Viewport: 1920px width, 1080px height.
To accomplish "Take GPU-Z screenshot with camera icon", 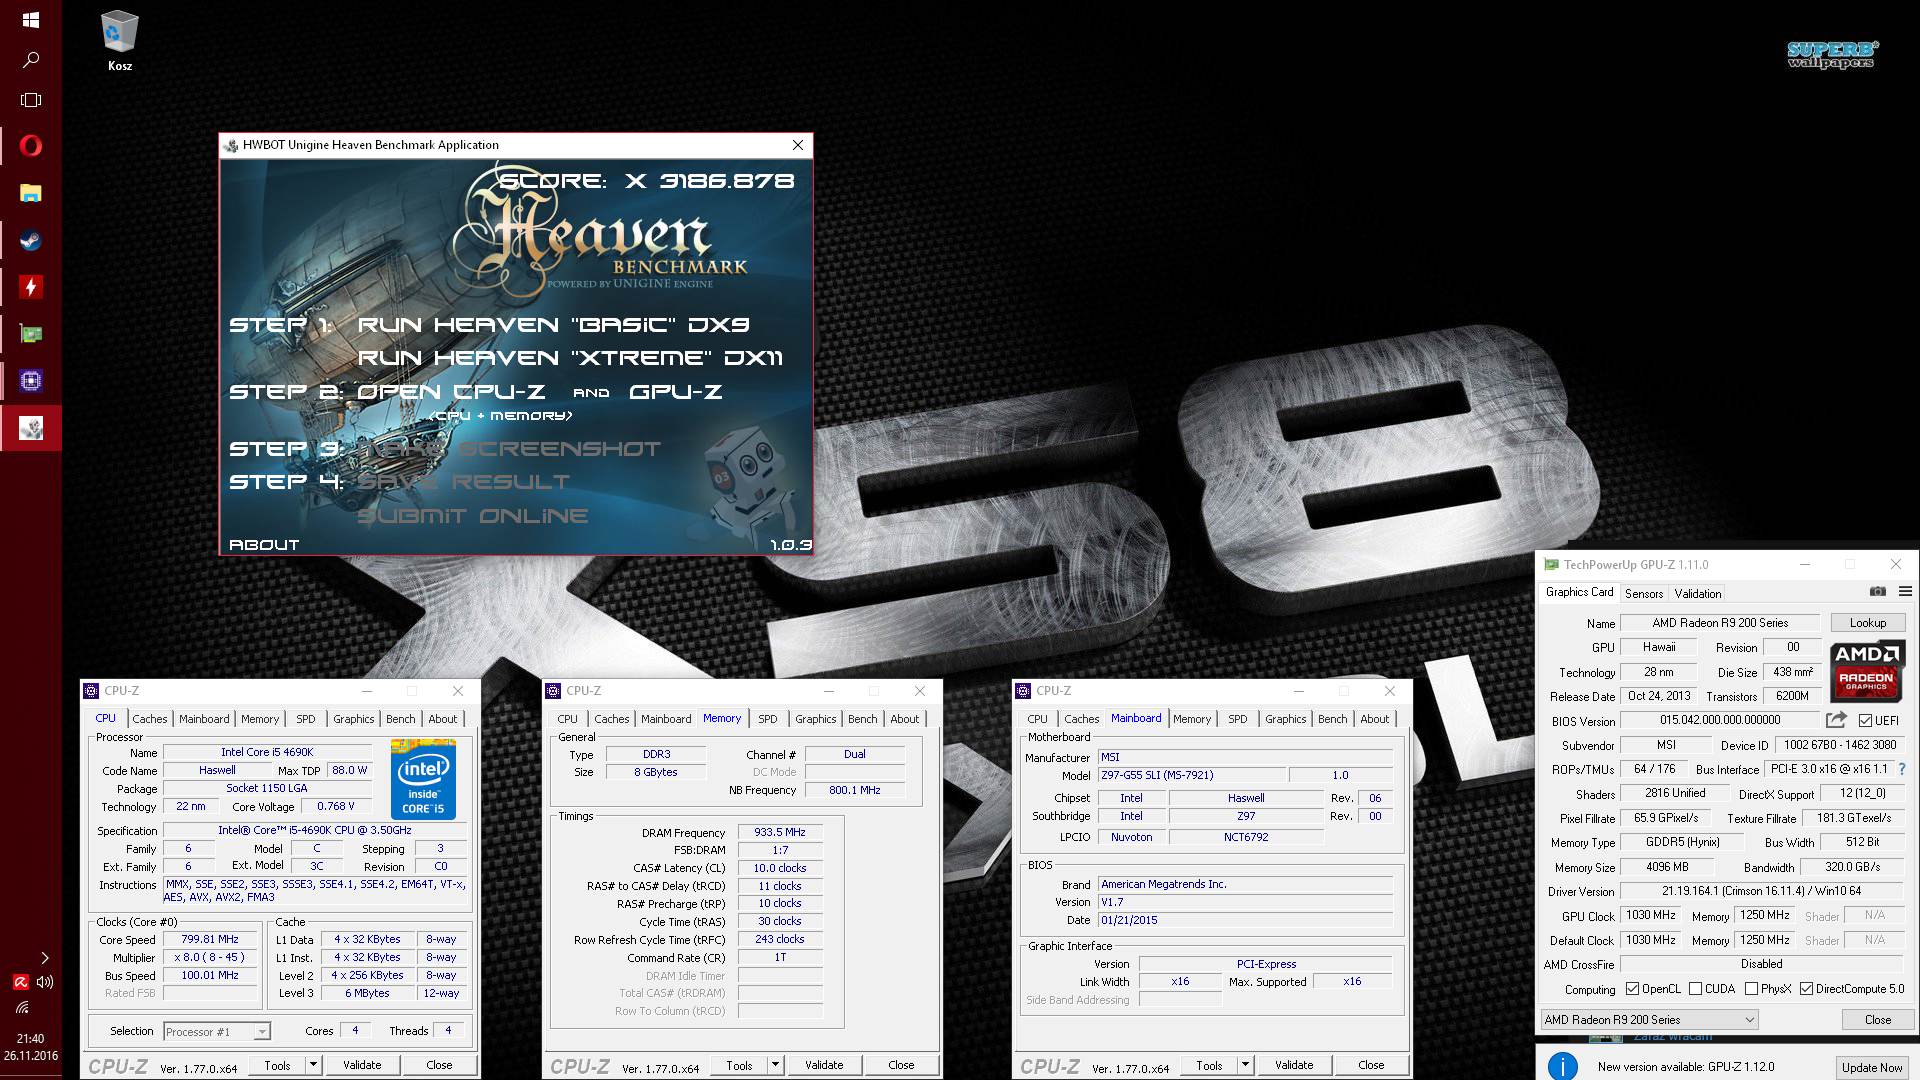I will click(1877, 592).
